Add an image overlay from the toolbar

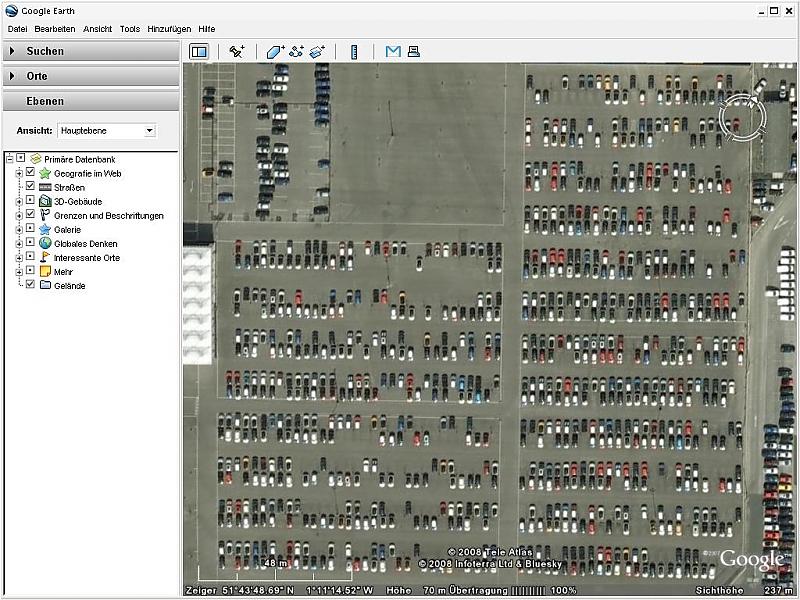[317, 51]
